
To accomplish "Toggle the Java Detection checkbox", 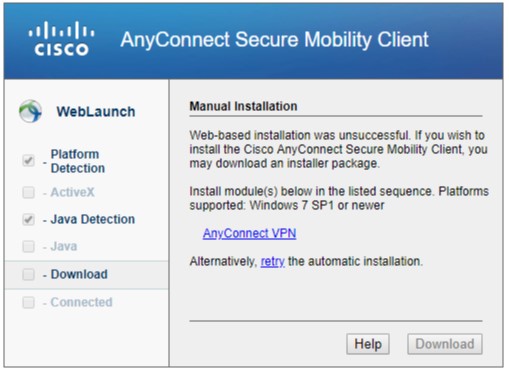I will point(28,220).
